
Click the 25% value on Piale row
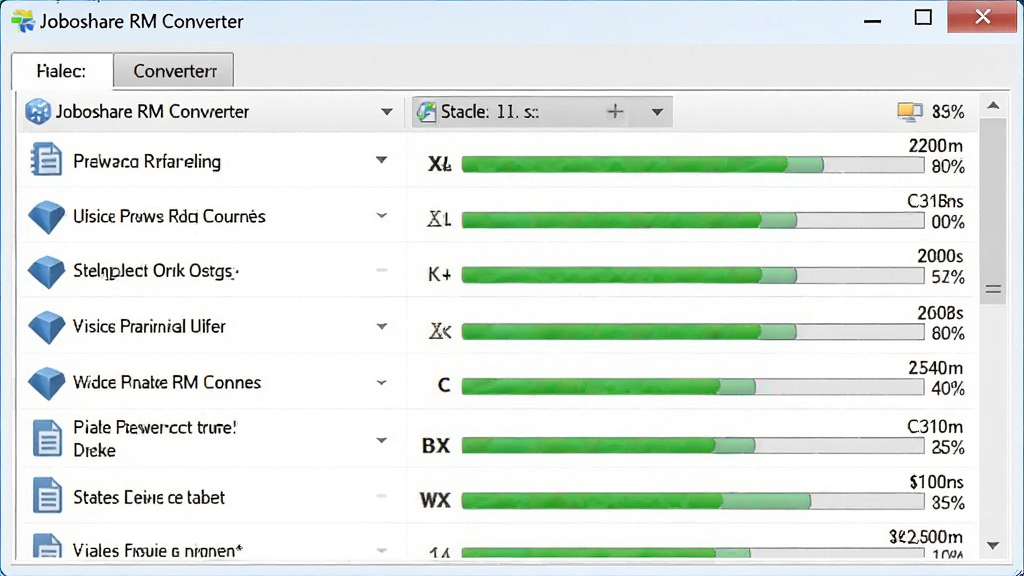(948, 447)
